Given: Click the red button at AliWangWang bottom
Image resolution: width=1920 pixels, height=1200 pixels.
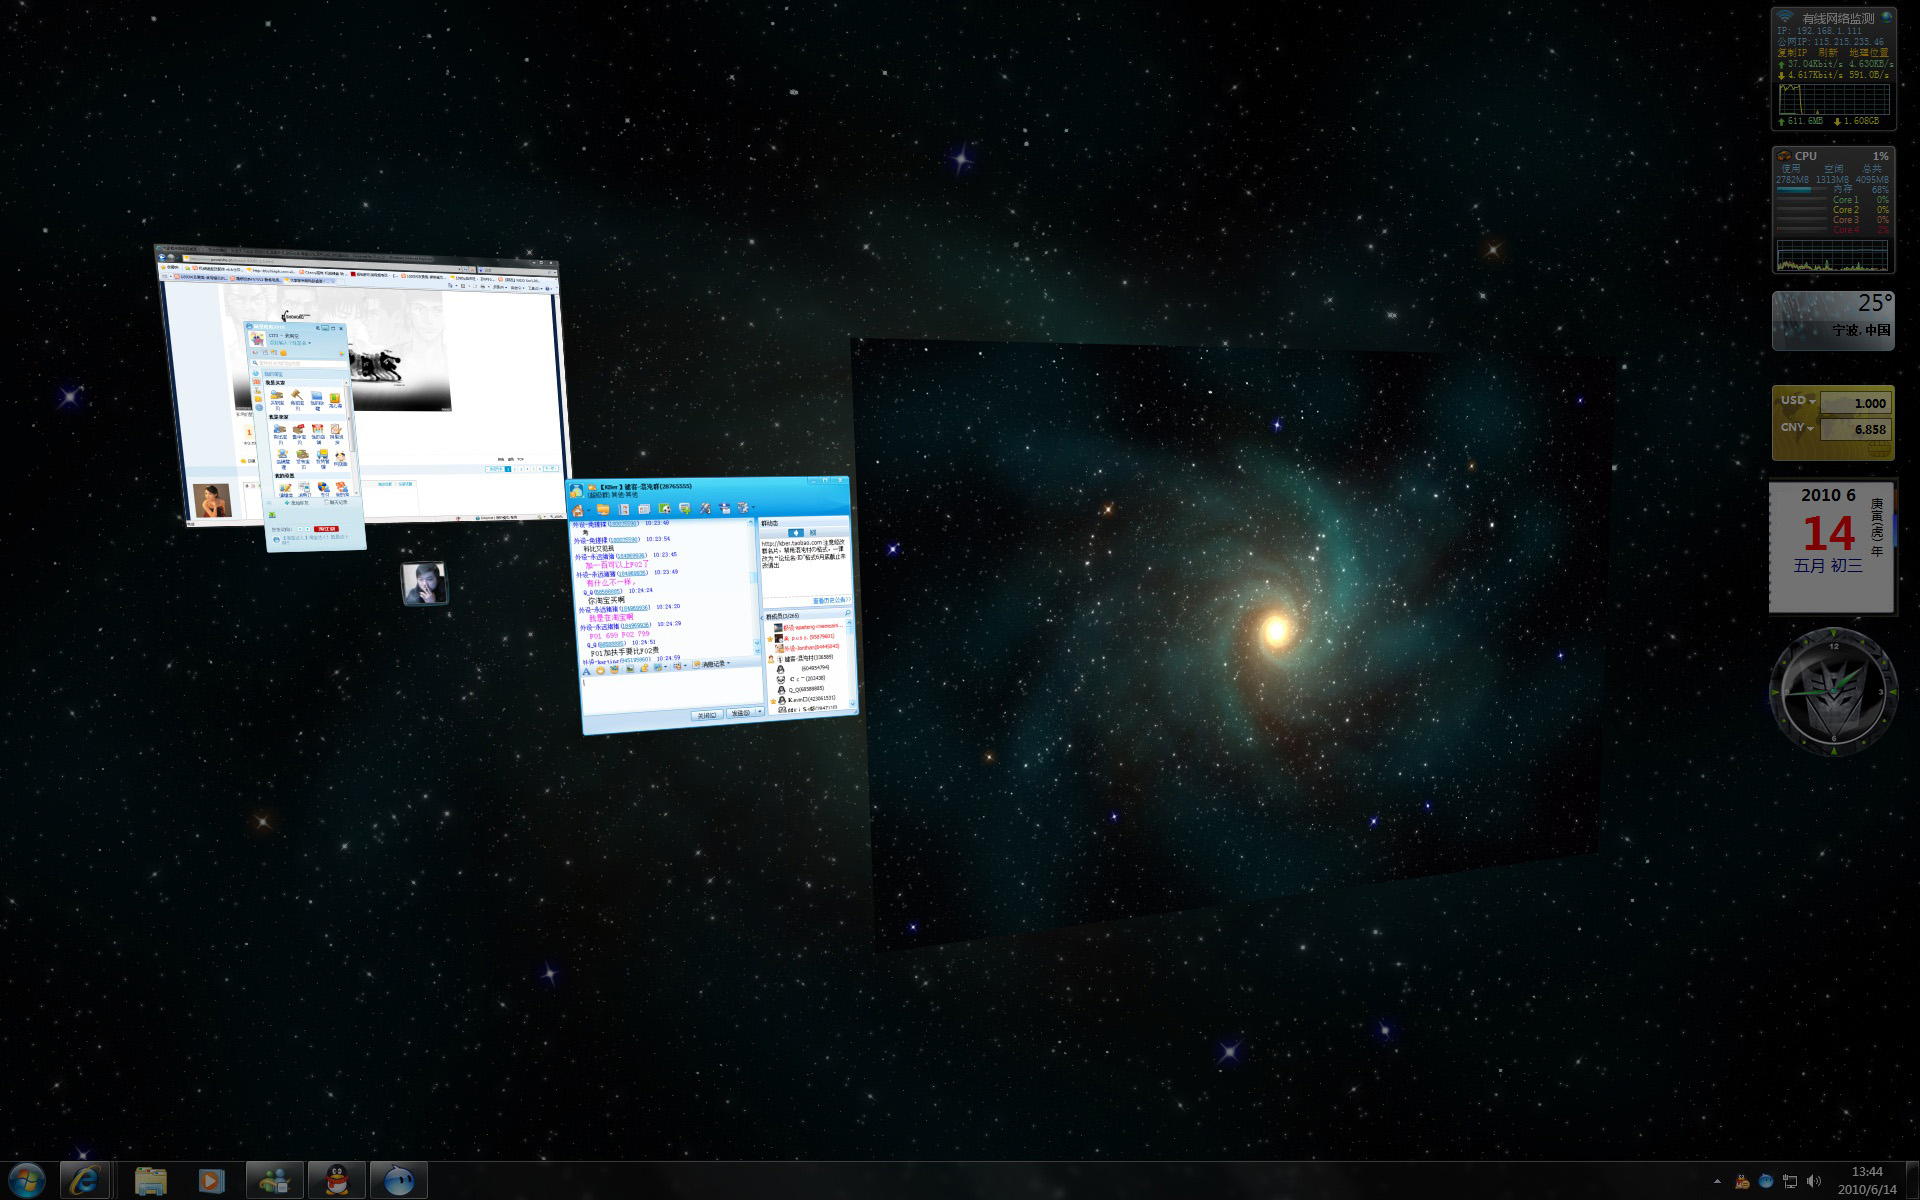Looking at the screenshot, I should pos(326,529).
